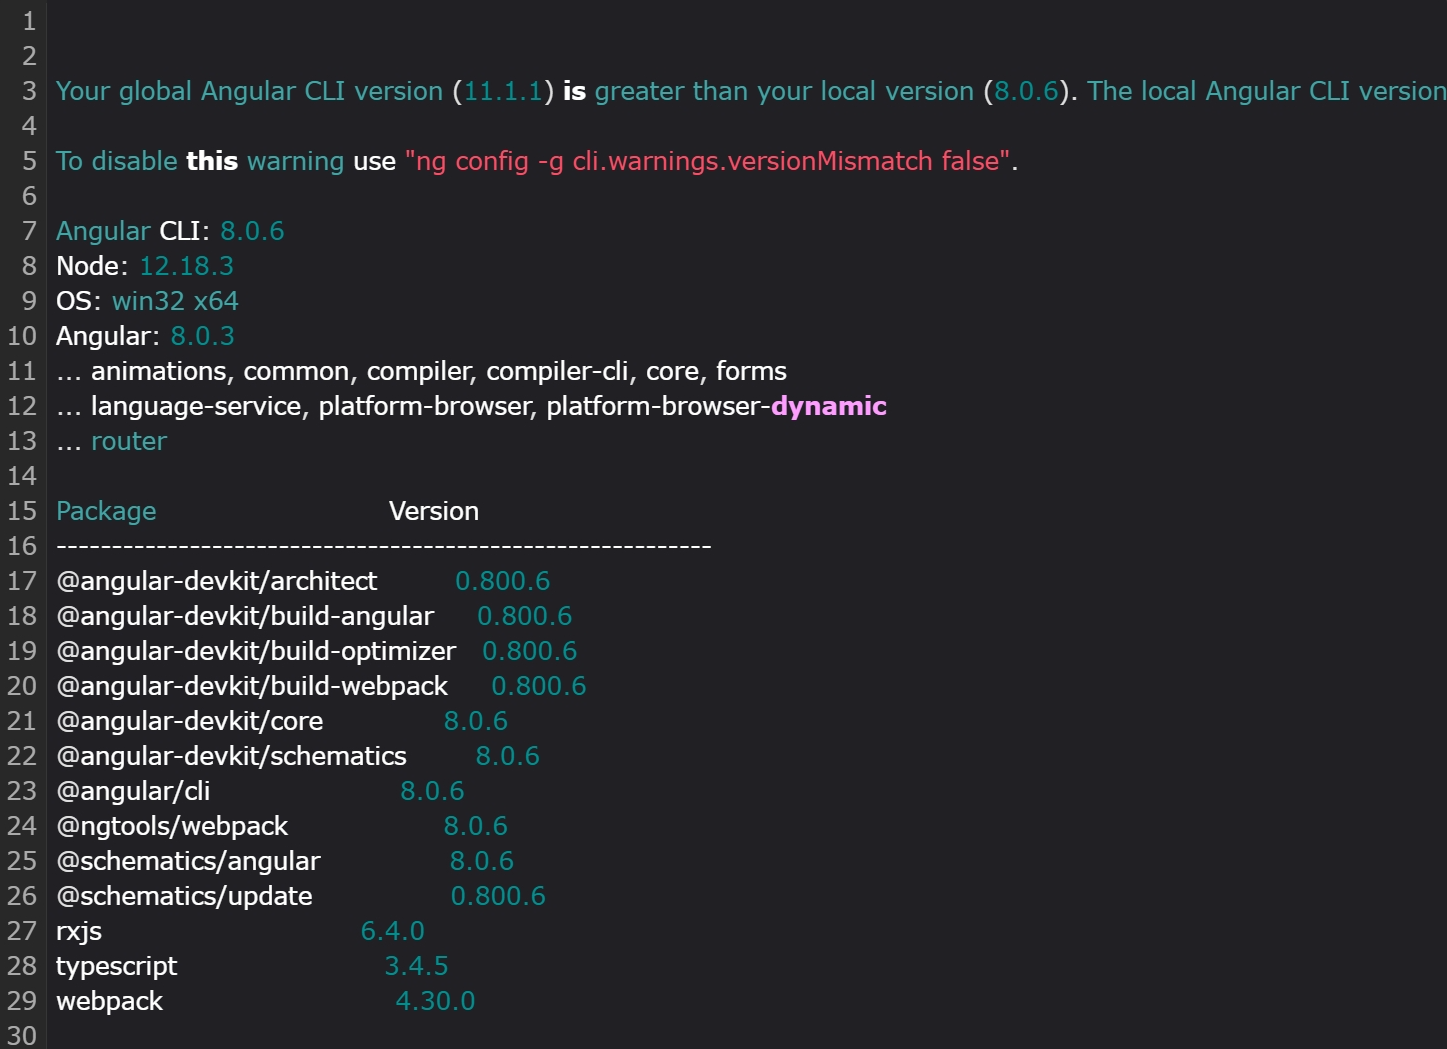Click @angular-devkit/build-webpack package name

[x=252, y=686]
